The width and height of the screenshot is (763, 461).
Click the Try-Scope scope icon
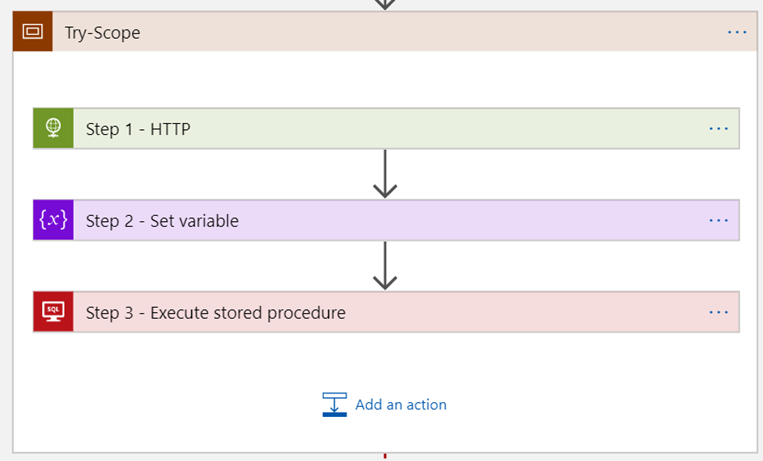[x=32, y=32]
